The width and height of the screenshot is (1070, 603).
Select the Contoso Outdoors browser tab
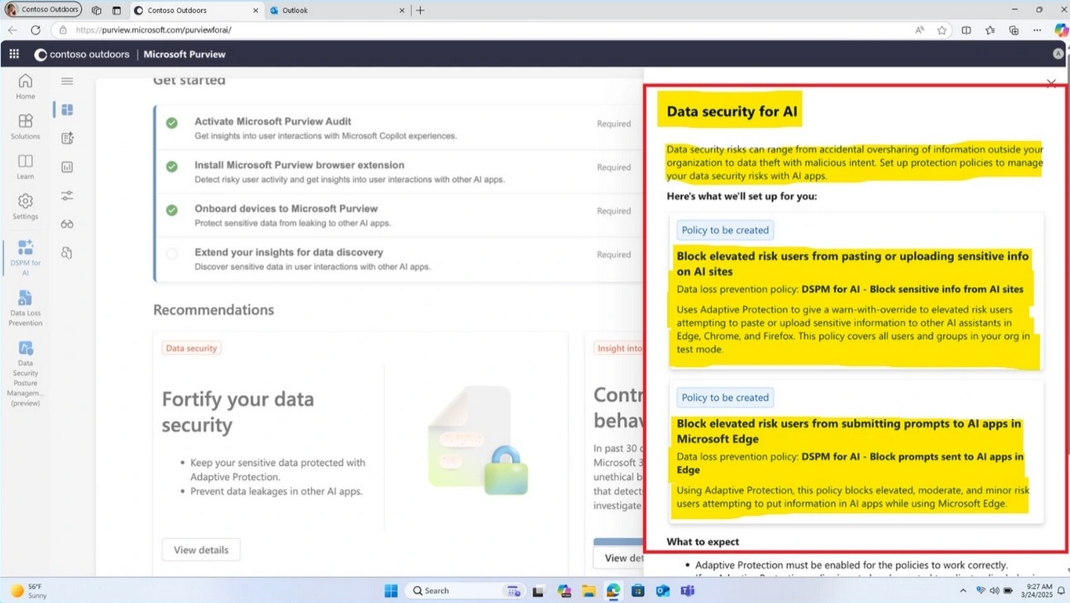(x=197, y=10)
